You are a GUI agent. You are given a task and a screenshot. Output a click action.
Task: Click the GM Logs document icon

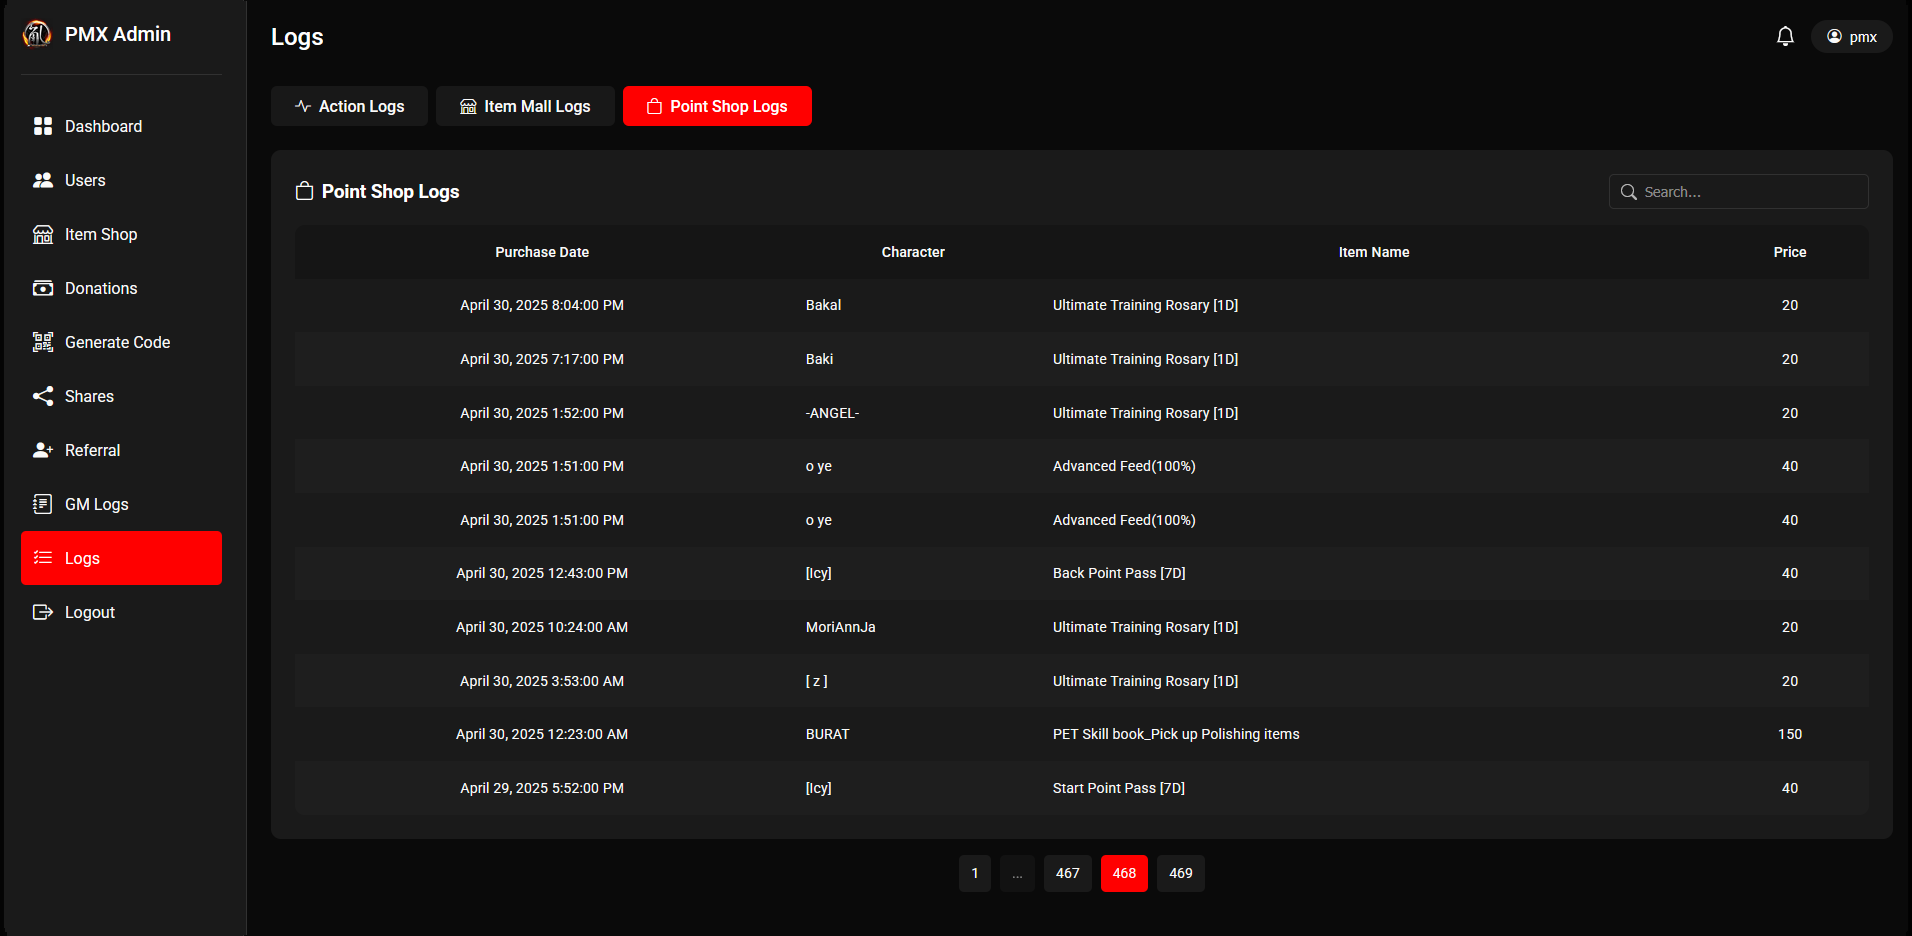43,504
